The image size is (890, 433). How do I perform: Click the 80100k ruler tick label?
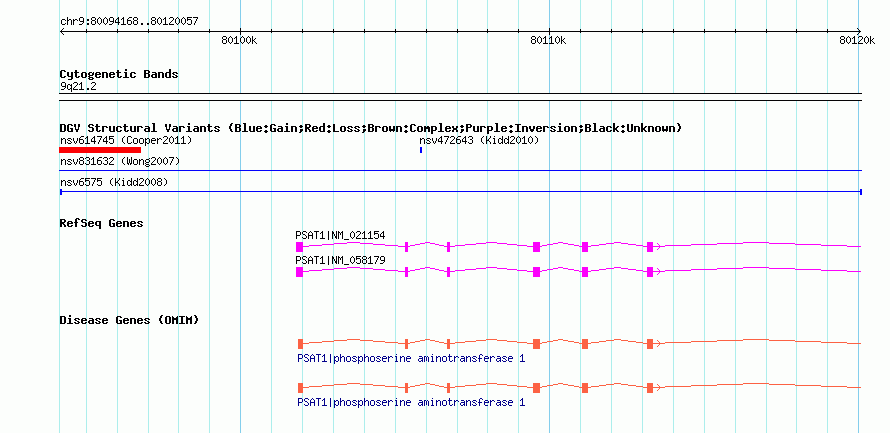tap(239, 40)
